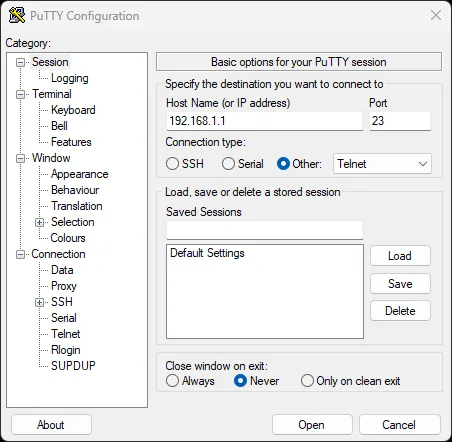Image resolution: width=452 pixels, height=442 pixels.
Task: Collapse the Session tree node
Action: tap(21, 62)
